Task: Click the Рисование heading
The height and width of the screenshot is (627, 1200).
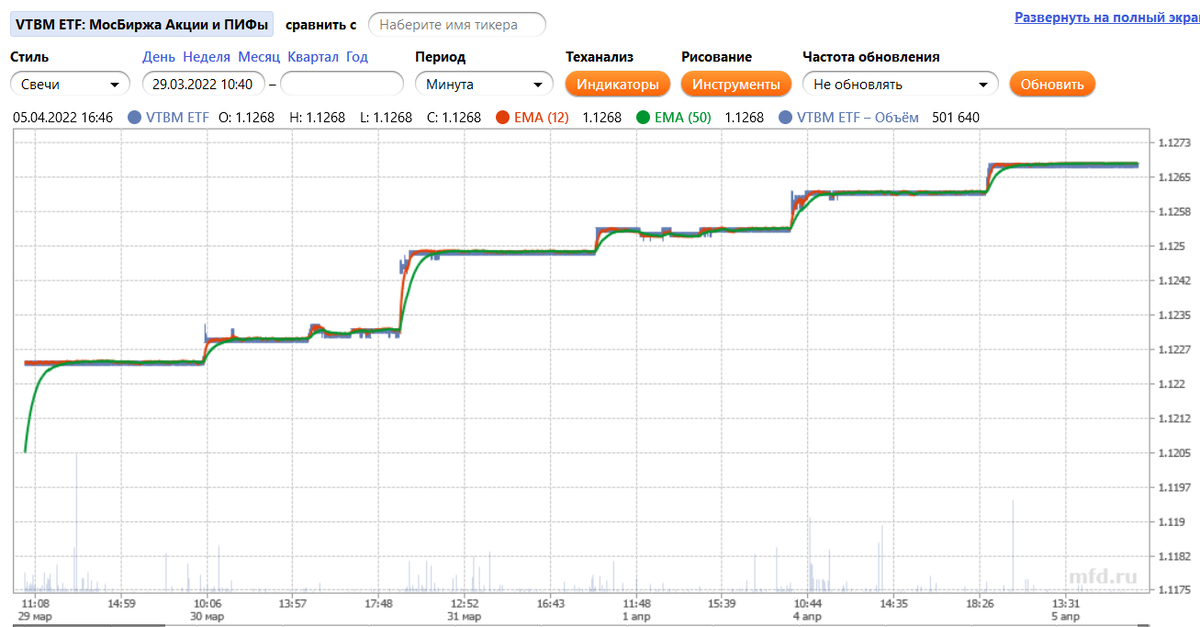Action: click(716, 57)
